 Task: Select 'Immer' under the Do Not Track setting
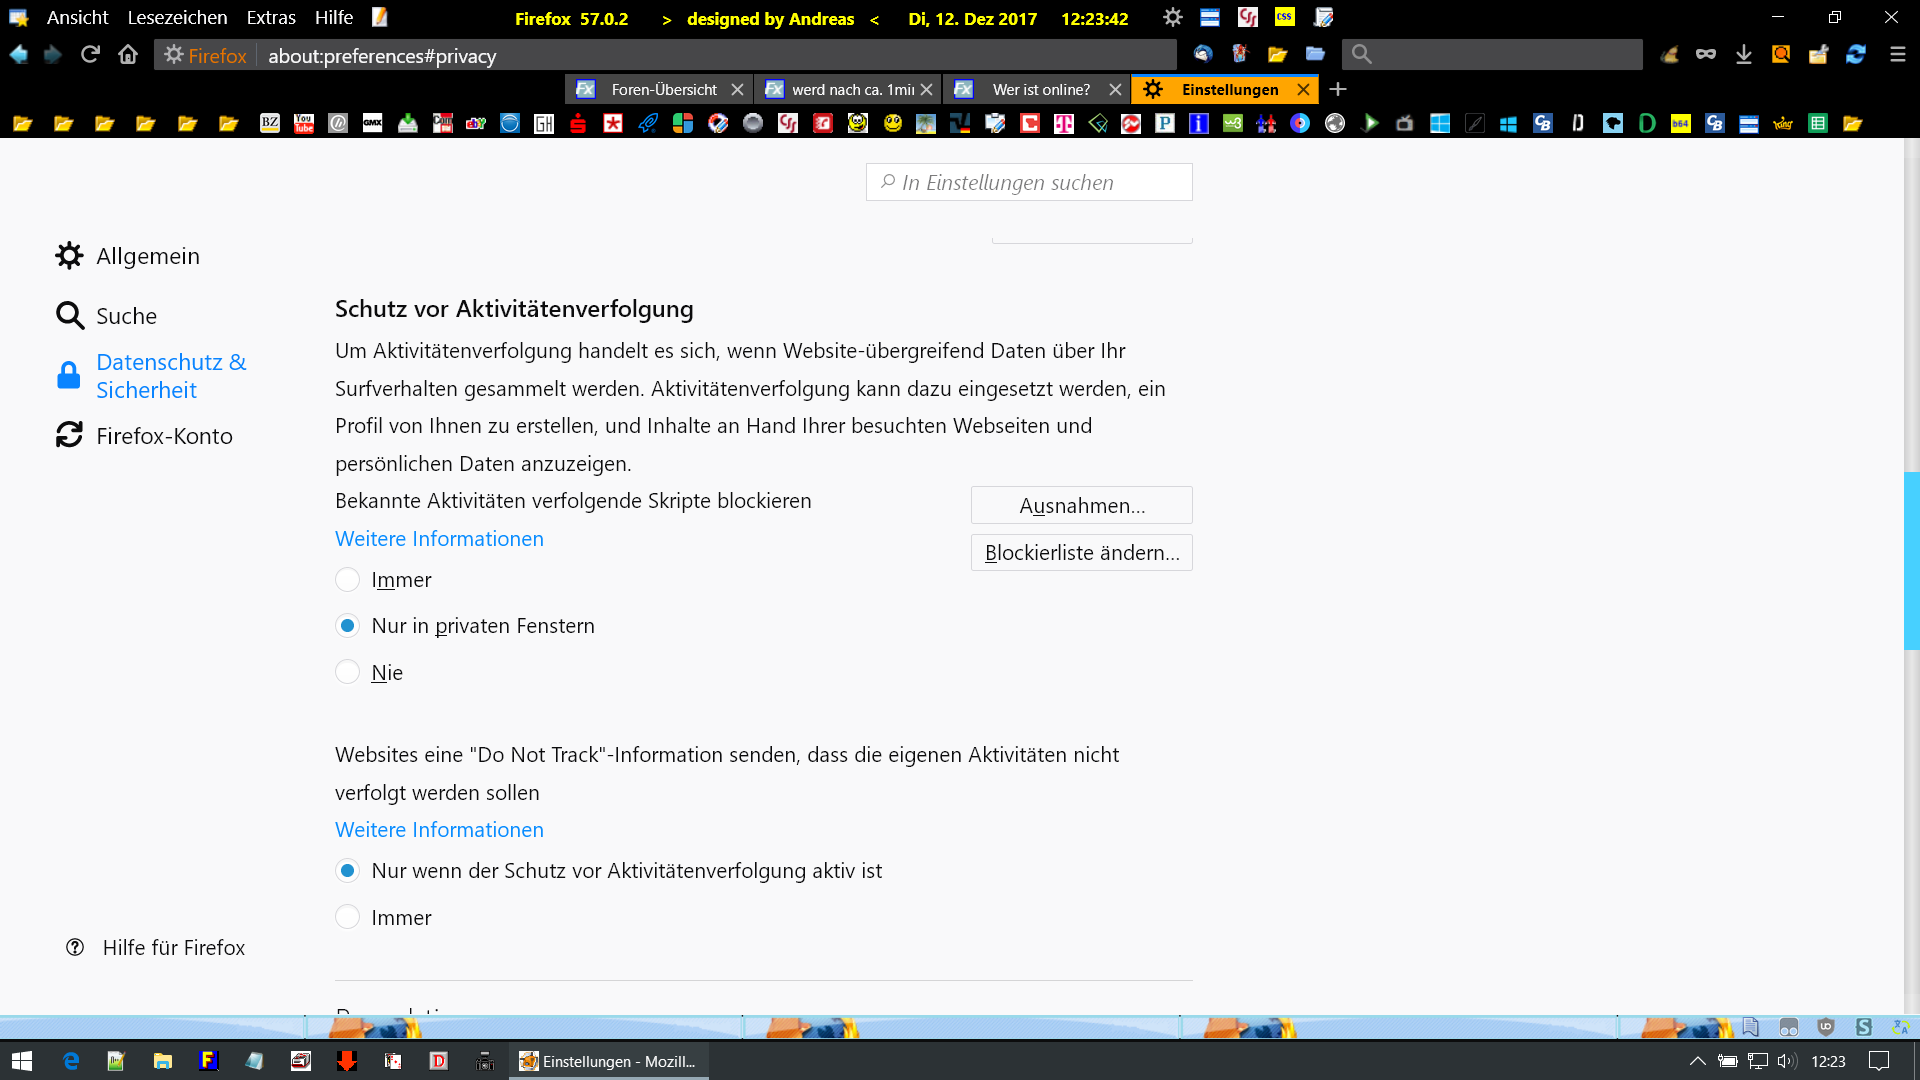click(347, 917)
